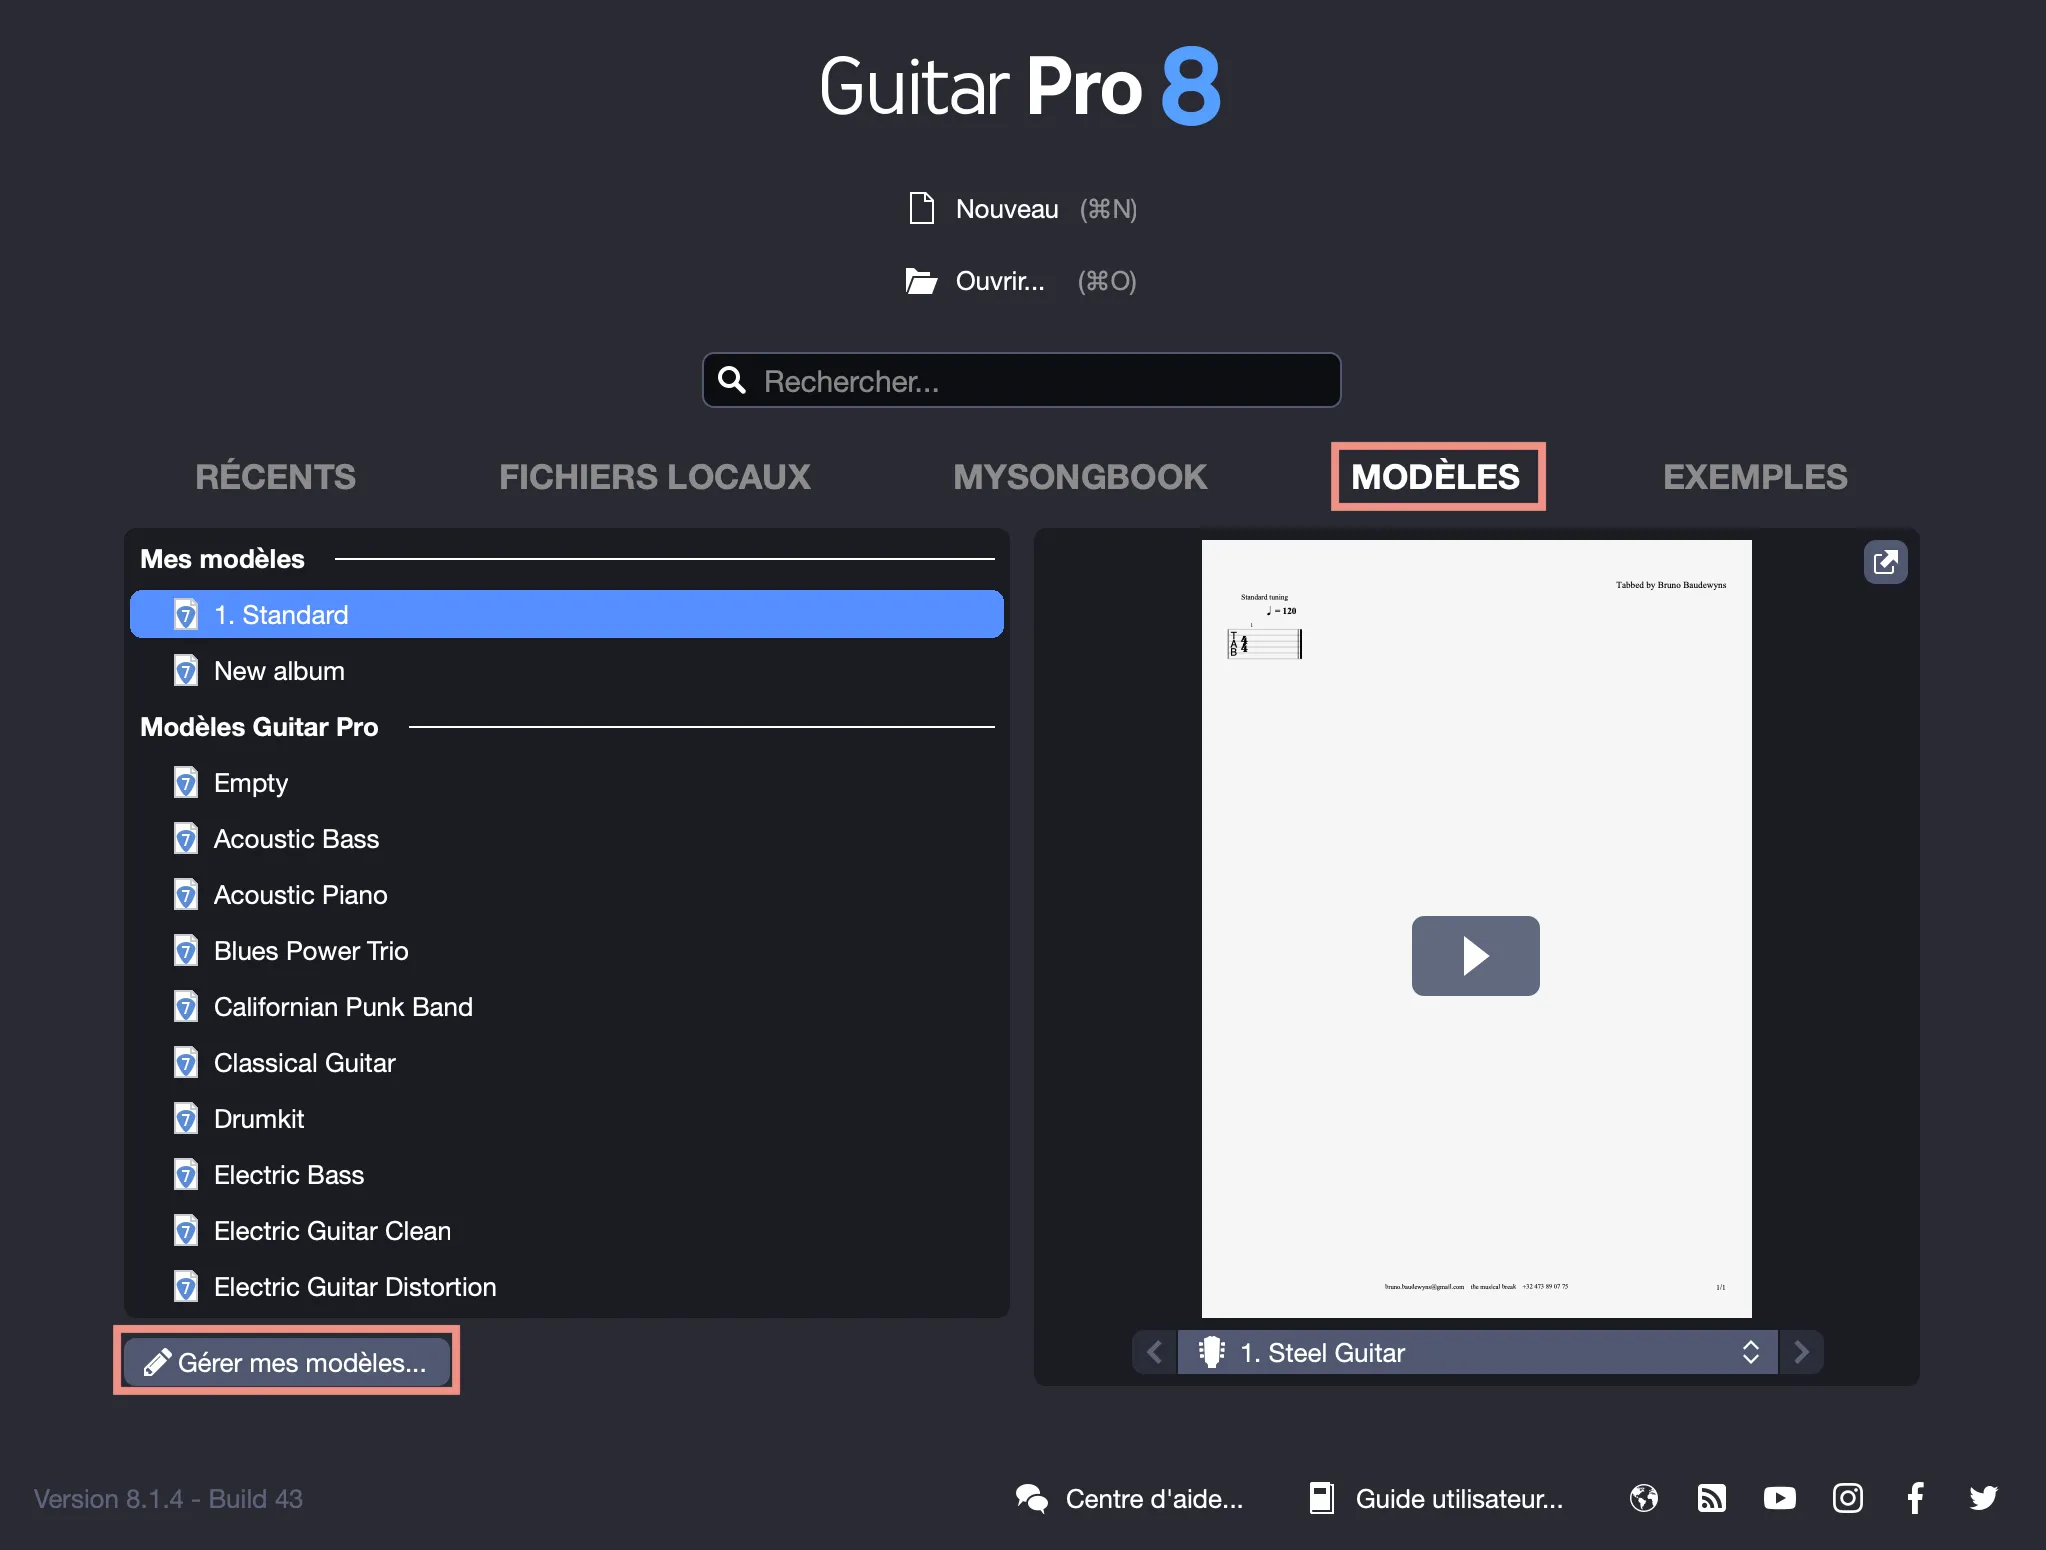Click the file icon of New album
The height and width of the screenshot is (1550, 2046).
click(x=186, y=670)
